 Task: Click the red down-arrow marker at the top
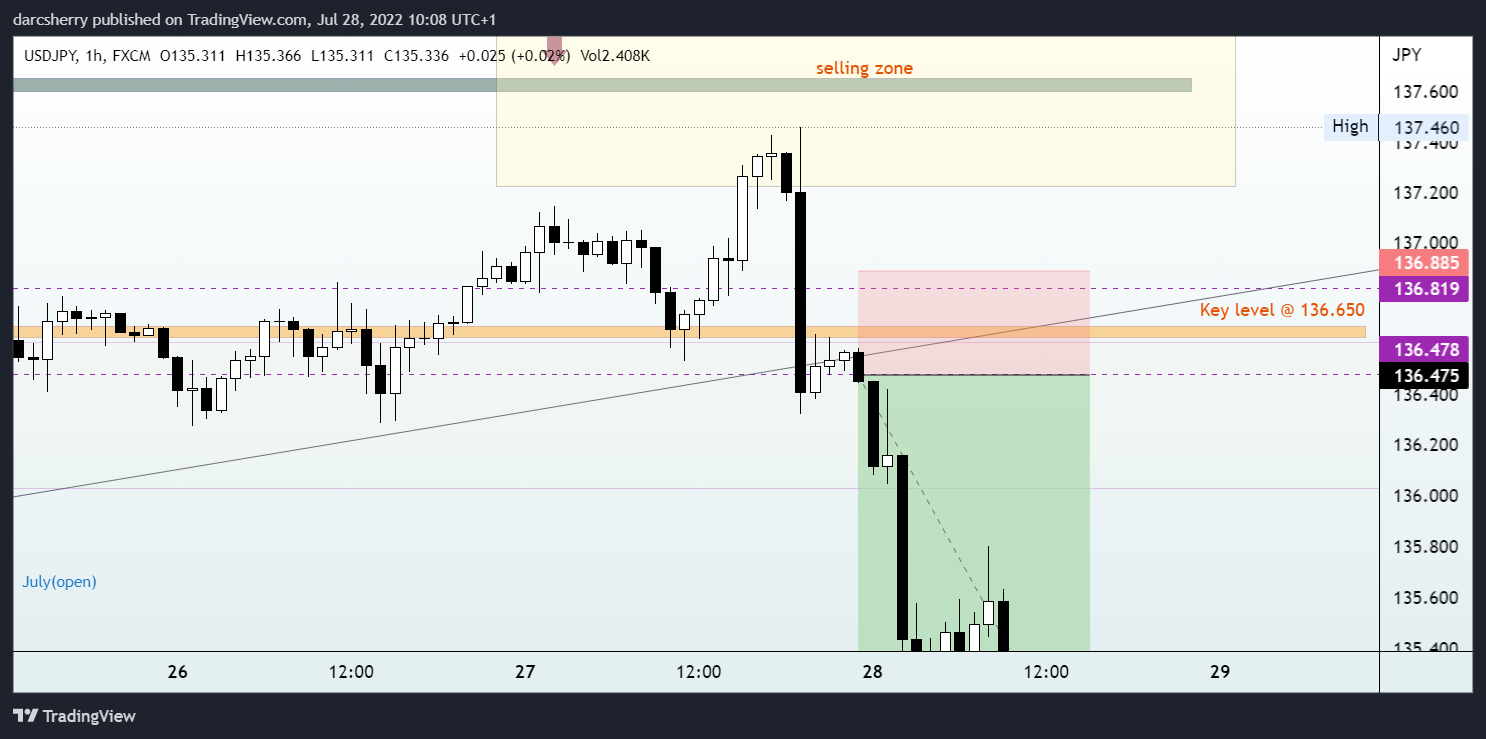tap(555, 49)
